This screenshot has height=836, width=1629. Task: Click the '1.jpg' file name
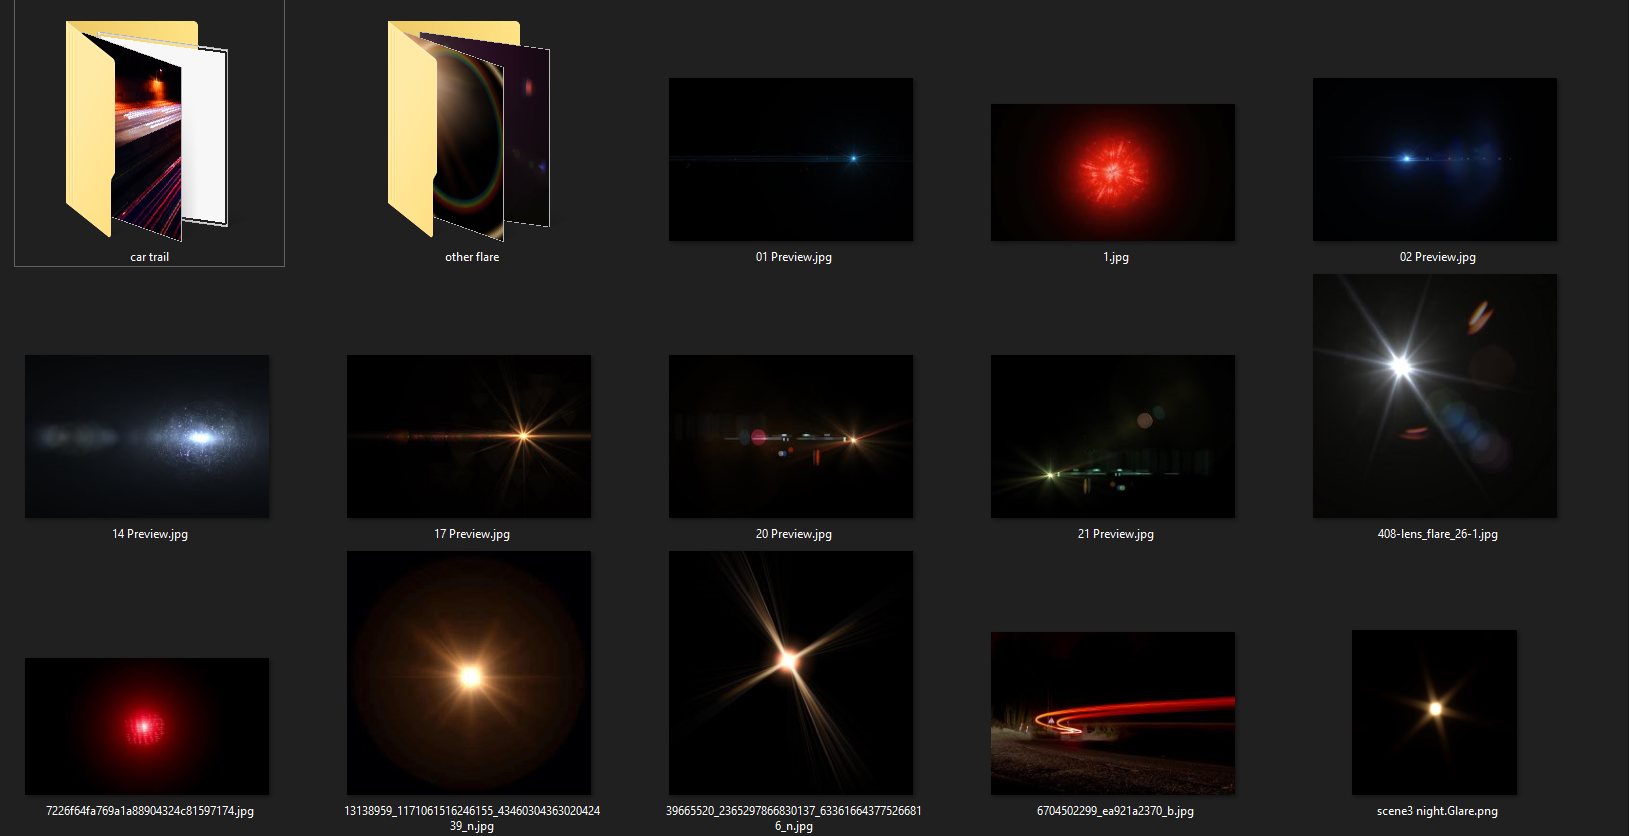[1116, 257]
